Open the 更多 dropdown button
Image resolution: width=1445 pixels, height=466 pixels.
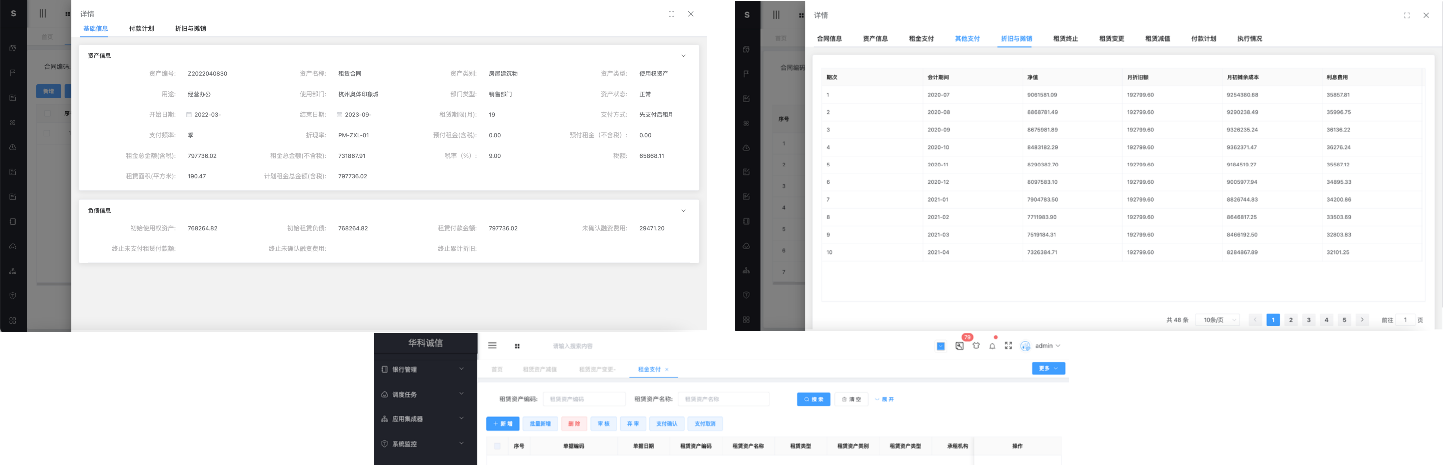pyautogui.click(x=1048, y=368)
